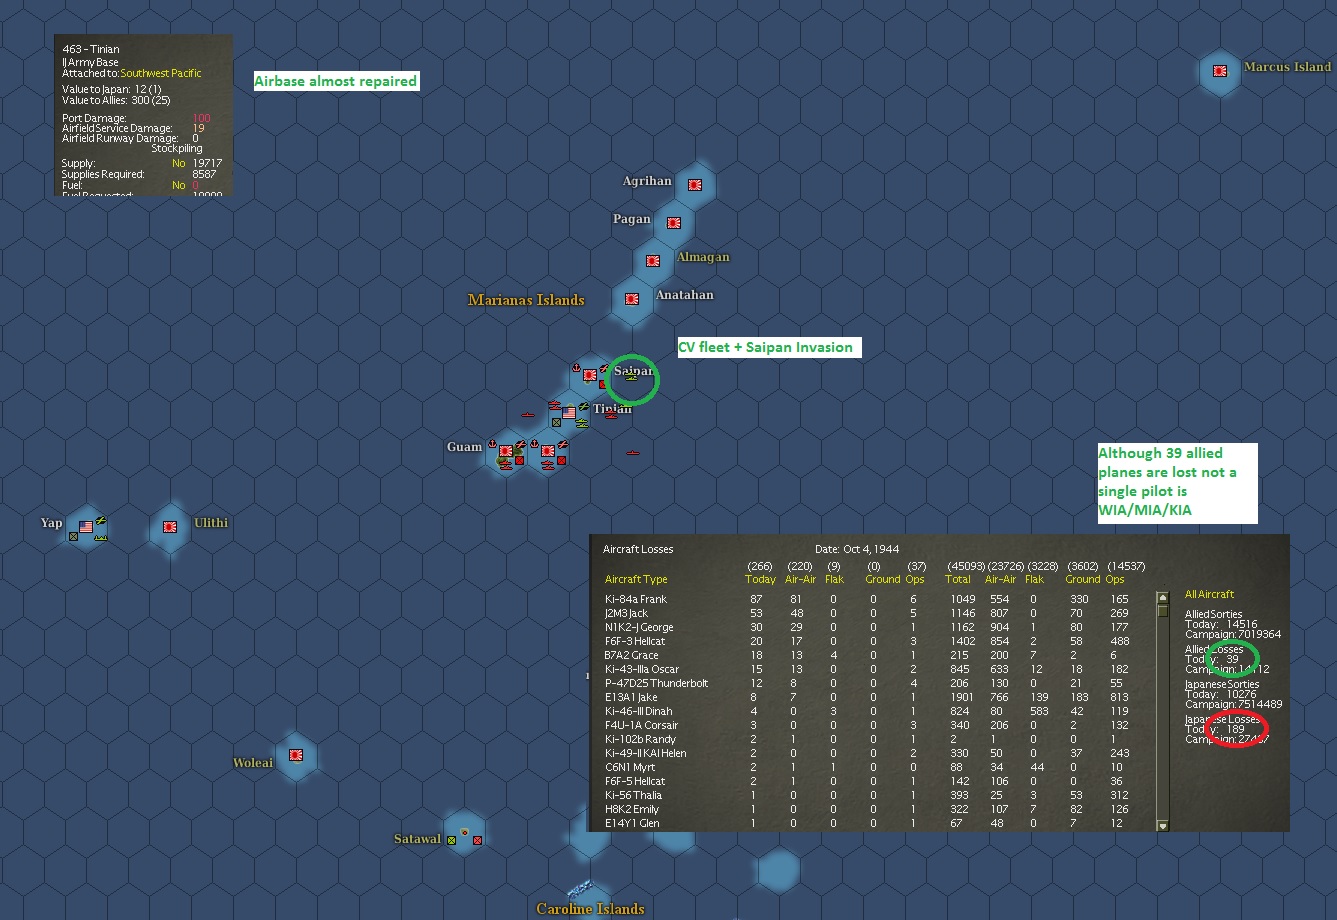Click the Japanese flag icon at Ulithi
Viewport: 1337px width, 920px height.
(170, 526)
